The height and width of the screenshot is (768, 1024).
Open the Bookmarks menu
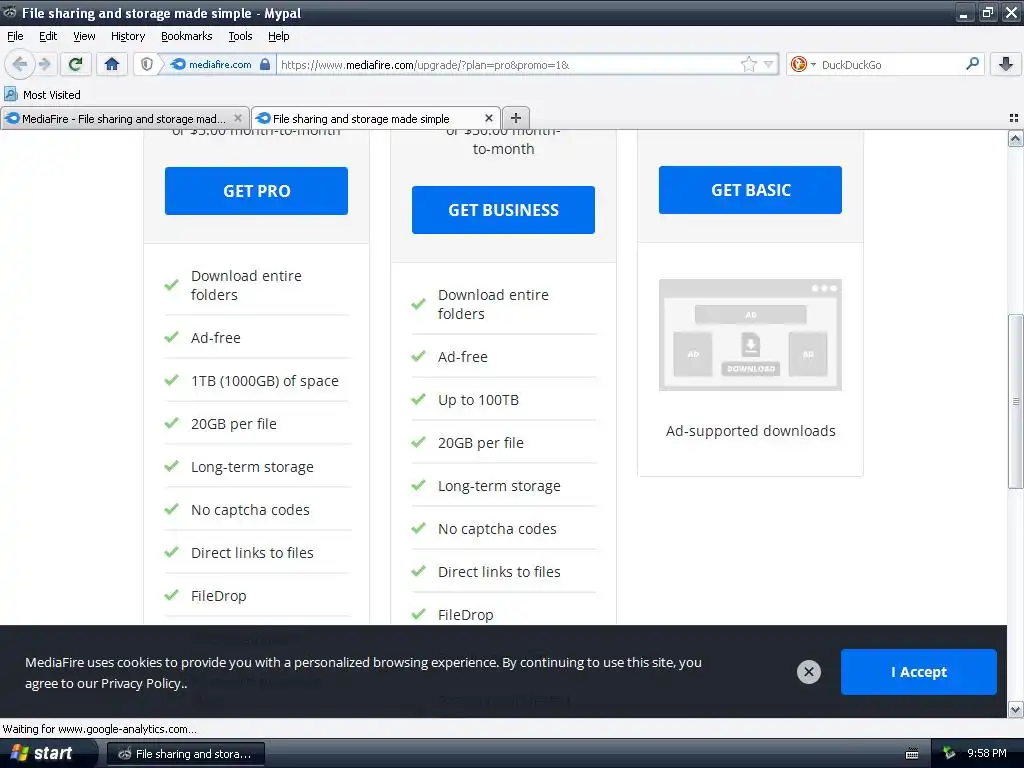point(186,36)
